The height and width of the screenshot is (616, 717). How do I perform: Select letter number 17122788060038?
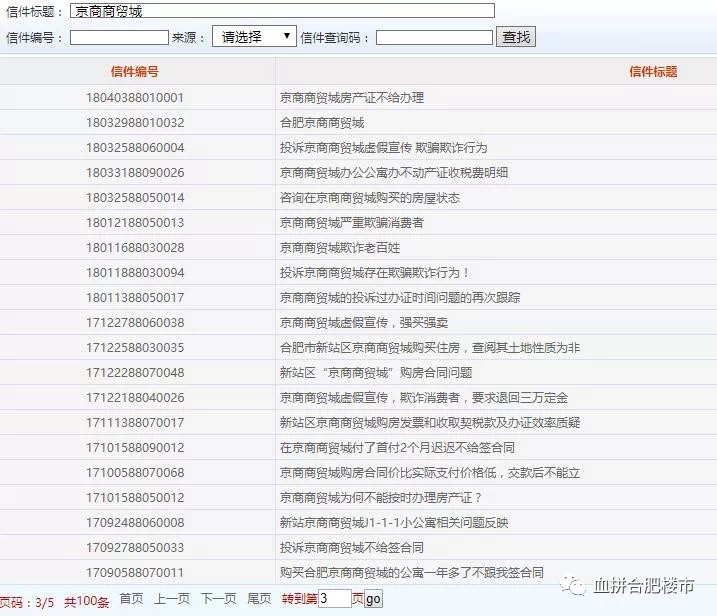click(x=135, y=322)
